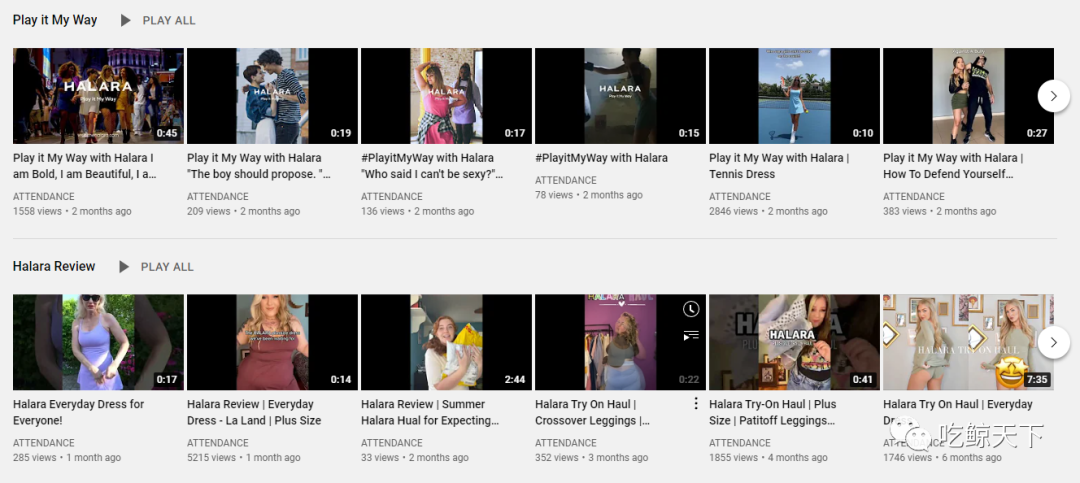This screenshot has width=1080, height=483.
Task: Click ATTENDANCE channel under Tennis Dress video
Action: (x=740, y=196)
